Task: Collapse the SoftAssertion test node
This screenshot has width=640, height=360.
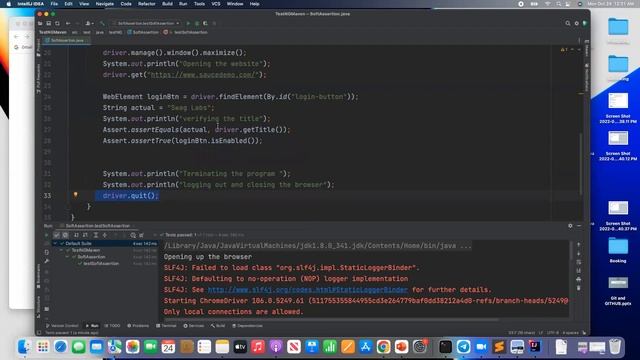Action: click(67, 257)
